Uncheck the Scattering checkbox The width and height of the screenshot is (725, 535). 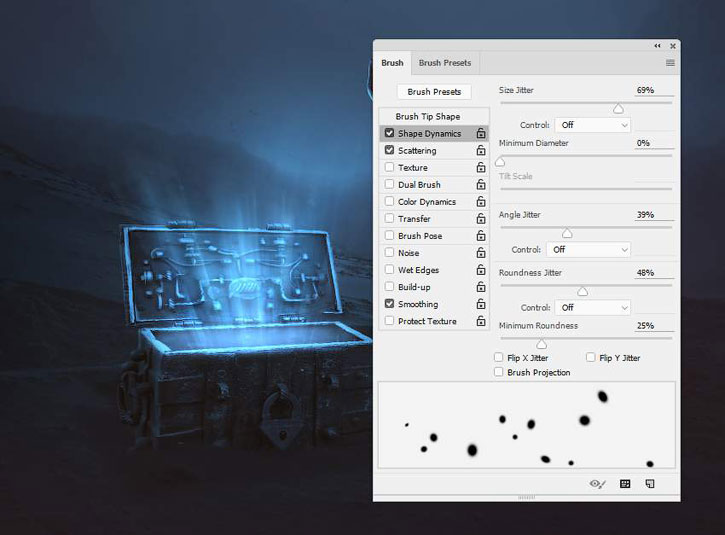[x=389, y=150]
